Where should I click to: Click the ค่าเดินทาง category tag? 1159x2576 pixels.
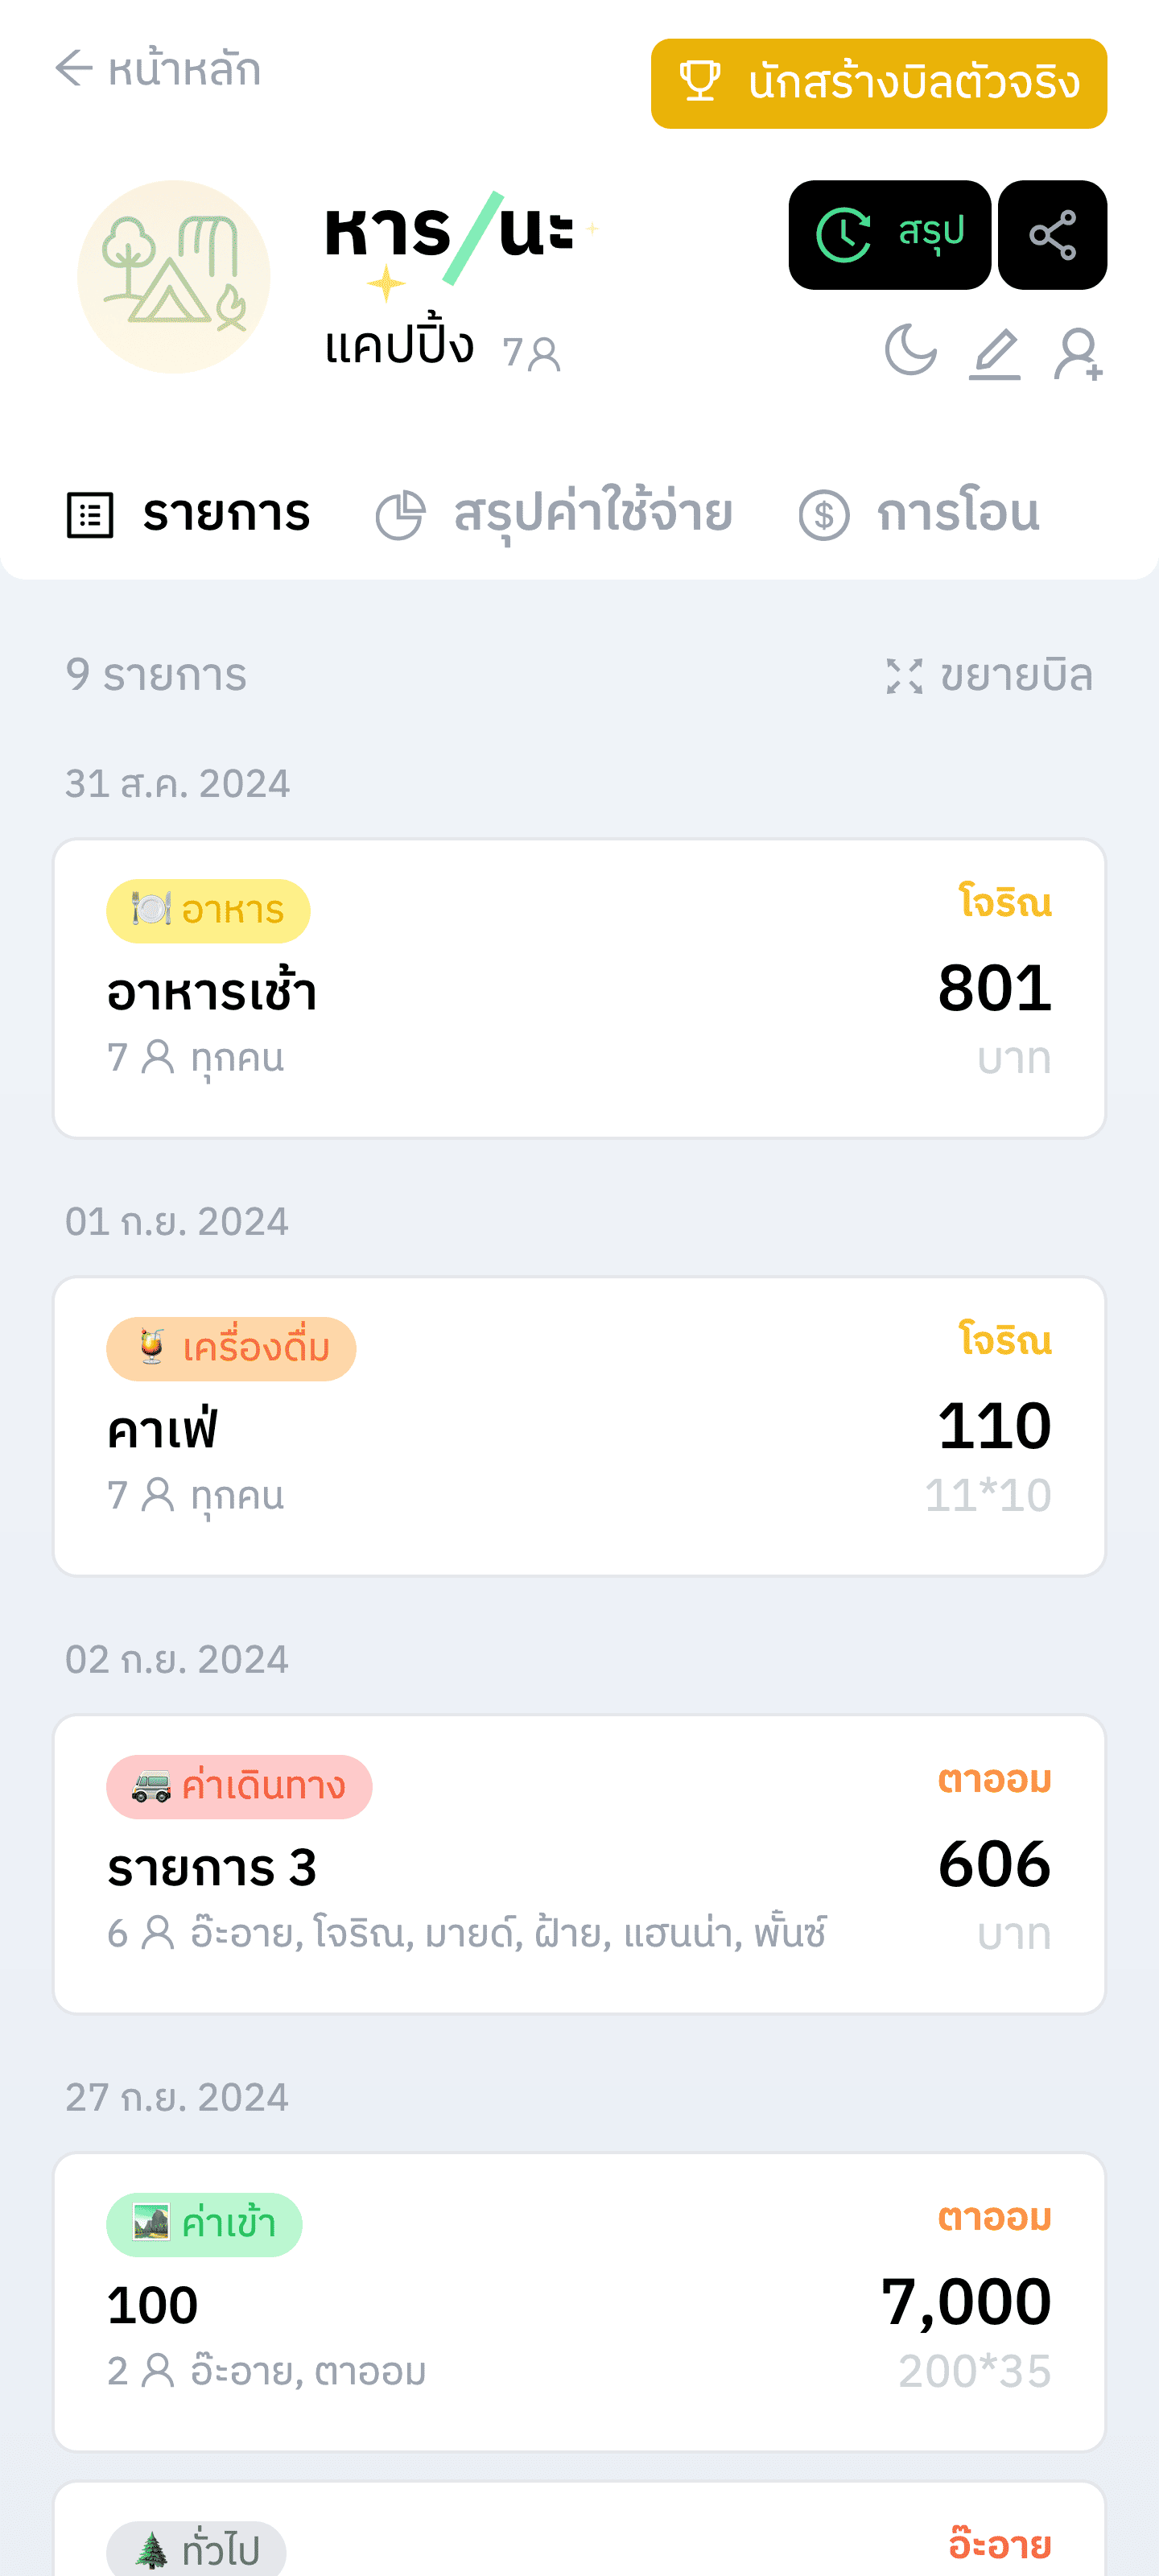click(x=239, y=1786)
